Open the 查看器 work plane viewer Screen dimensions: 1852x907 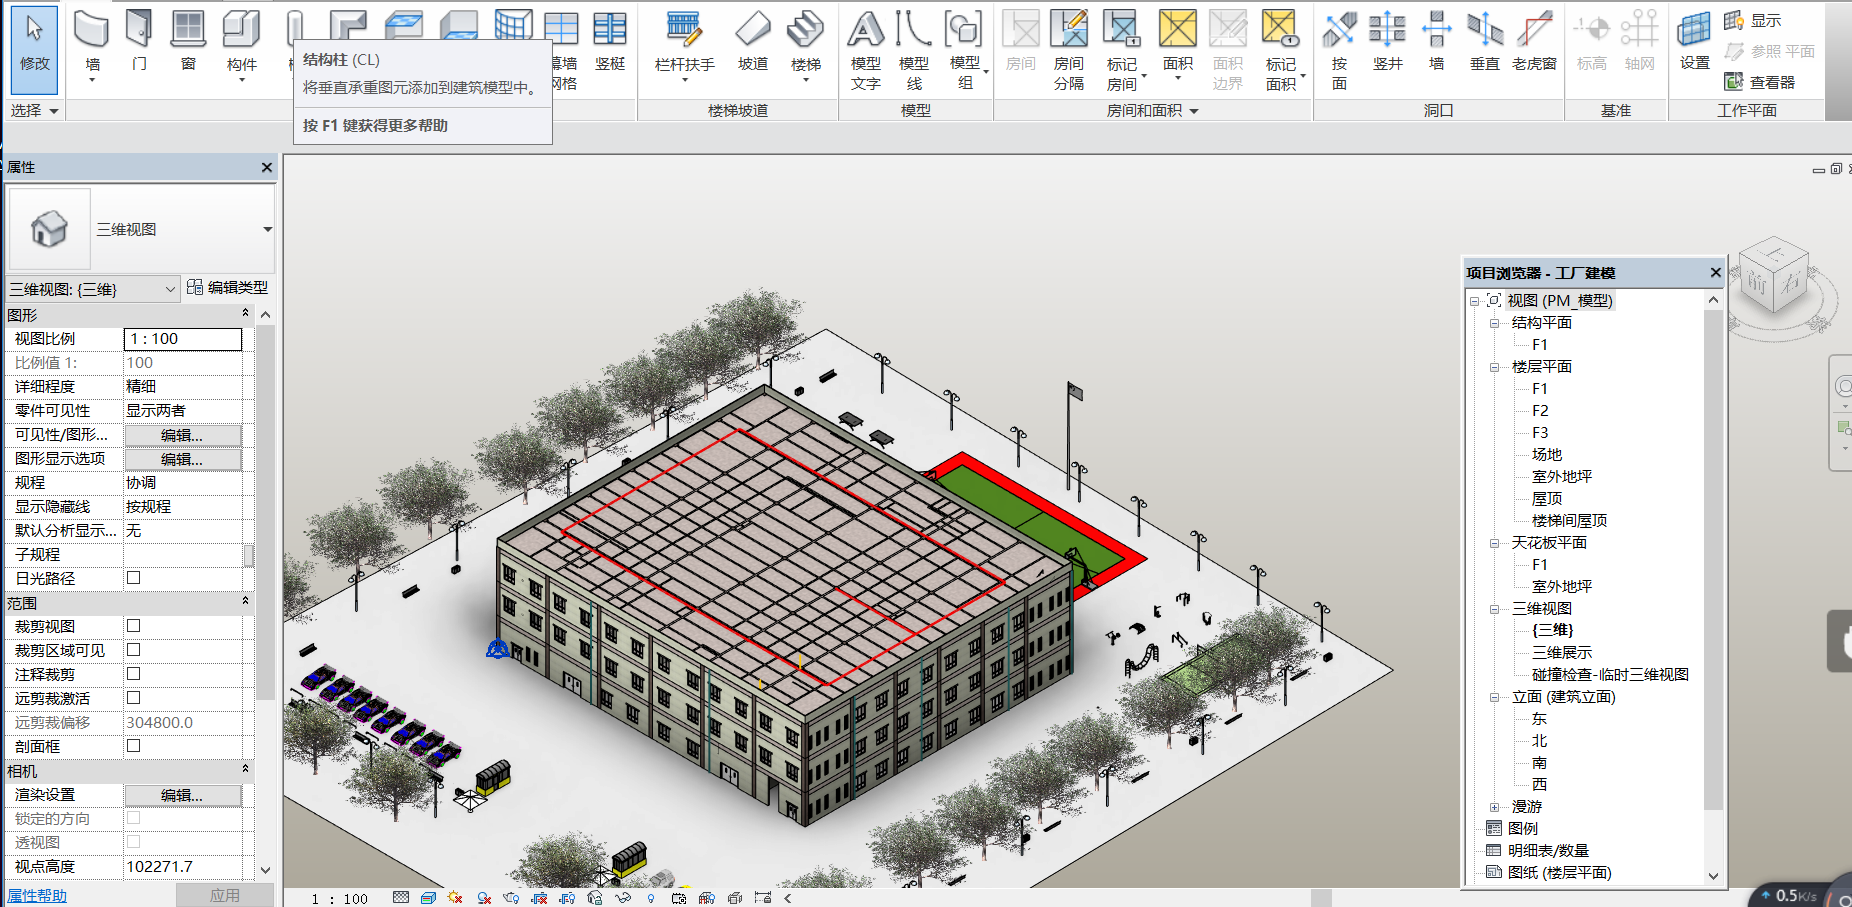pyautogui.click(x=1759, y=82)
